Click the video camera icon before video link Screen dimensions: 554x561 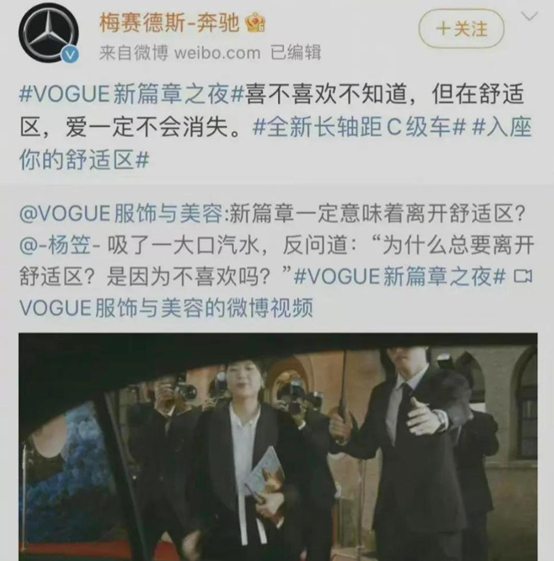click(523, 277)
